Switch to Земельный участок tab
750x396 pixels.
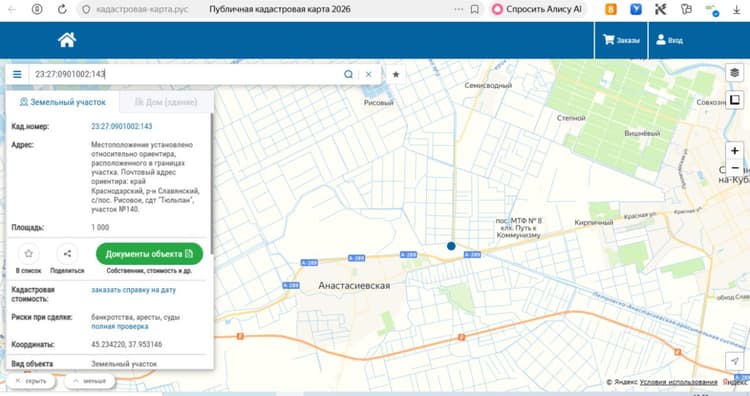click(63, 102)
